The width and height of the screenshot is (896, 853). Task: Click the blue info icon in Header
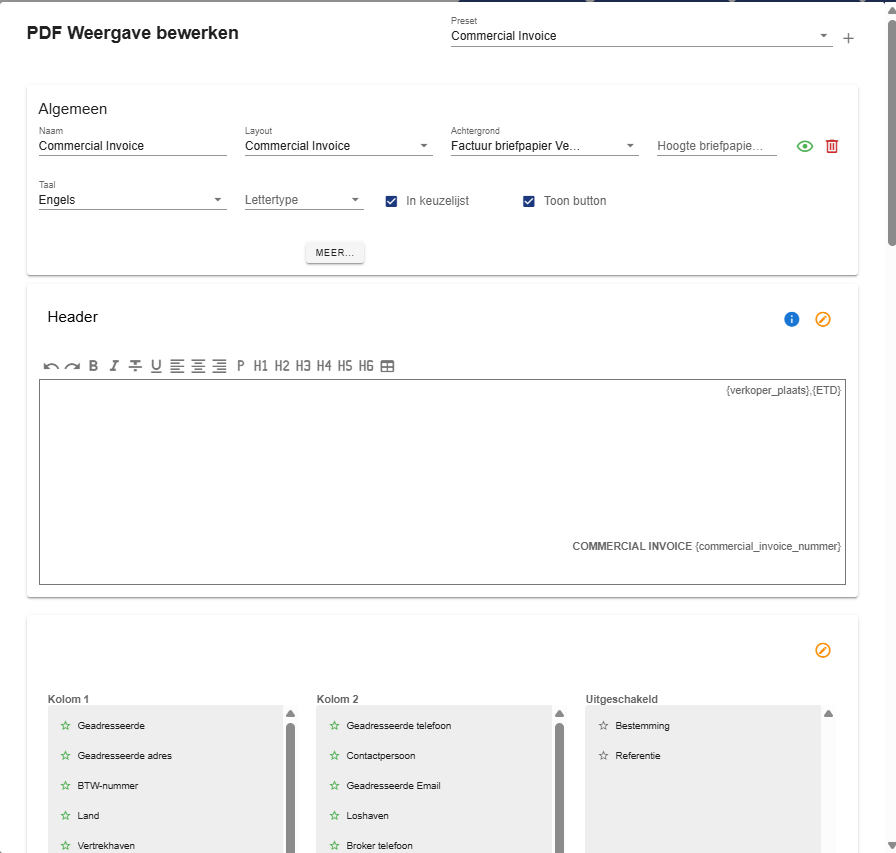(x=792, y=319)
